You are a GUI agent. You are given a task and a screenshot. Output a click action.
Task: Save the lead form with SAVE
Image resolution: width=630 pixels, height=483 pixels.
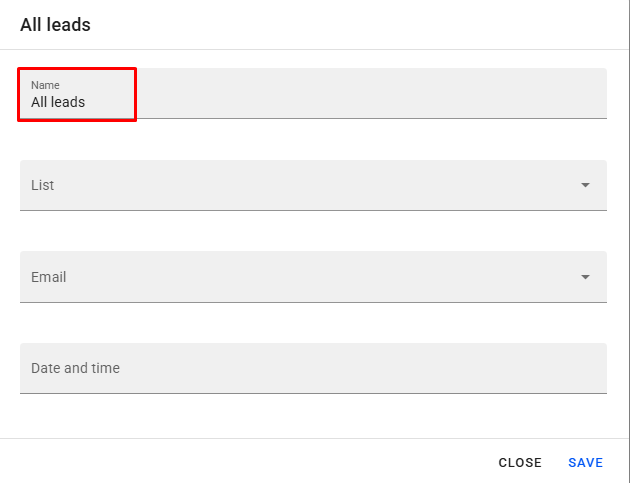click(x=585, y=463)
